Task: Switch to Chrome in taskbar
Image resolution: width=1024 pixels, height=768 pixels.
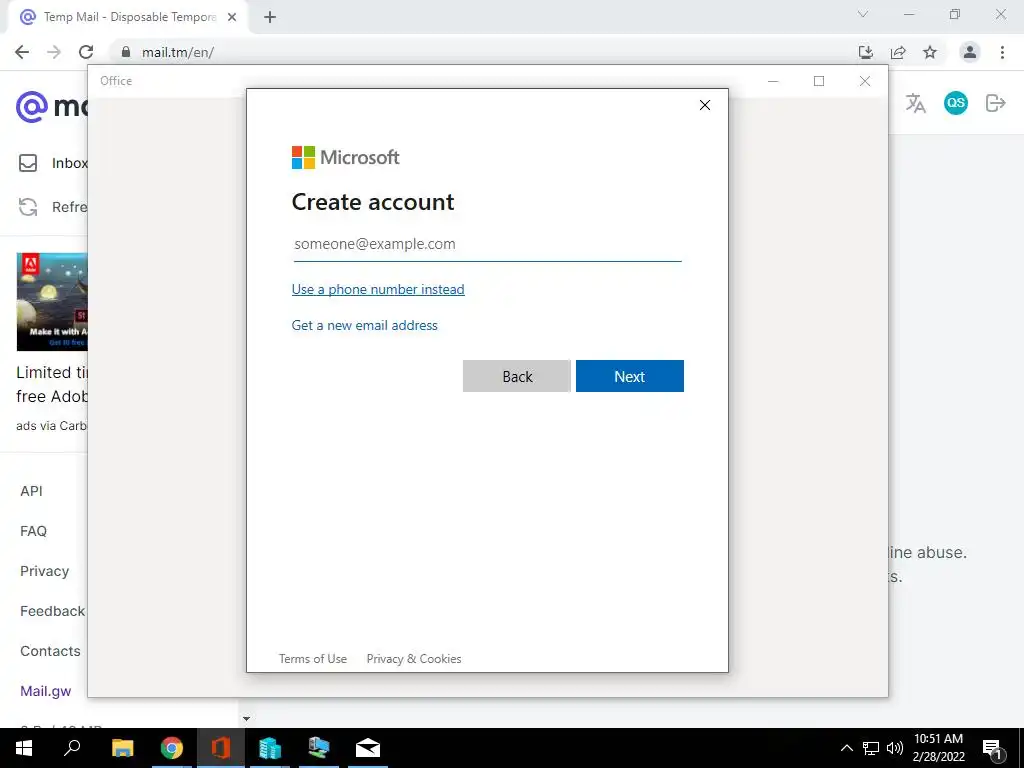Action: click(x=172, y=748)
